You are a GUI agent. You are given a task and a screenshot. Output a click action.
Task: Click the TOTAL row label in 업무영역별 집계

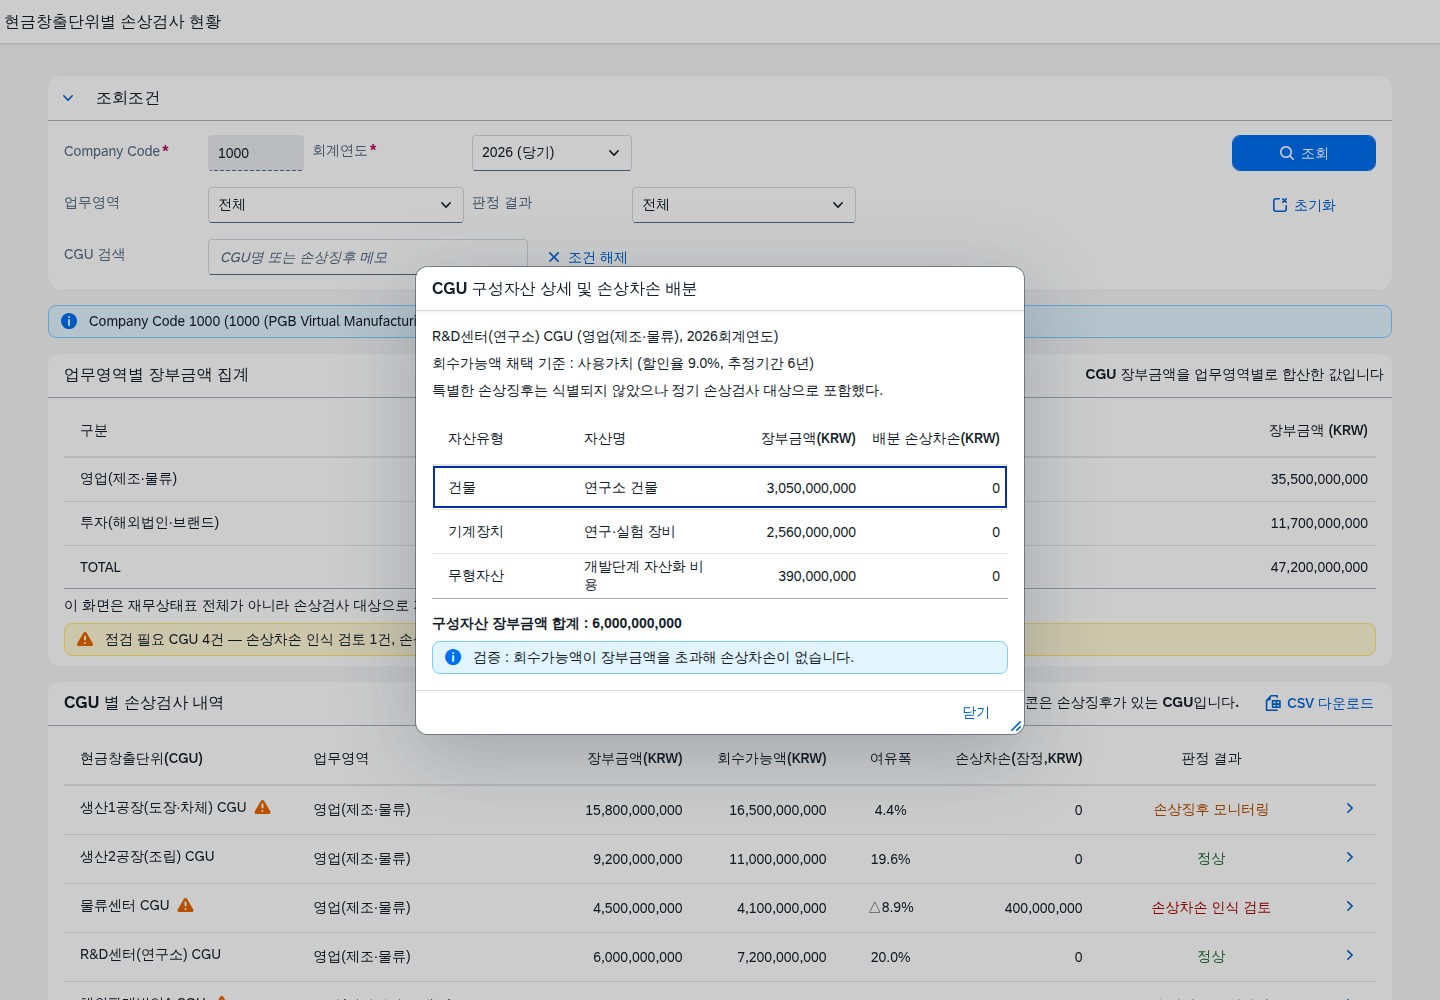click(x=100, y=567)
